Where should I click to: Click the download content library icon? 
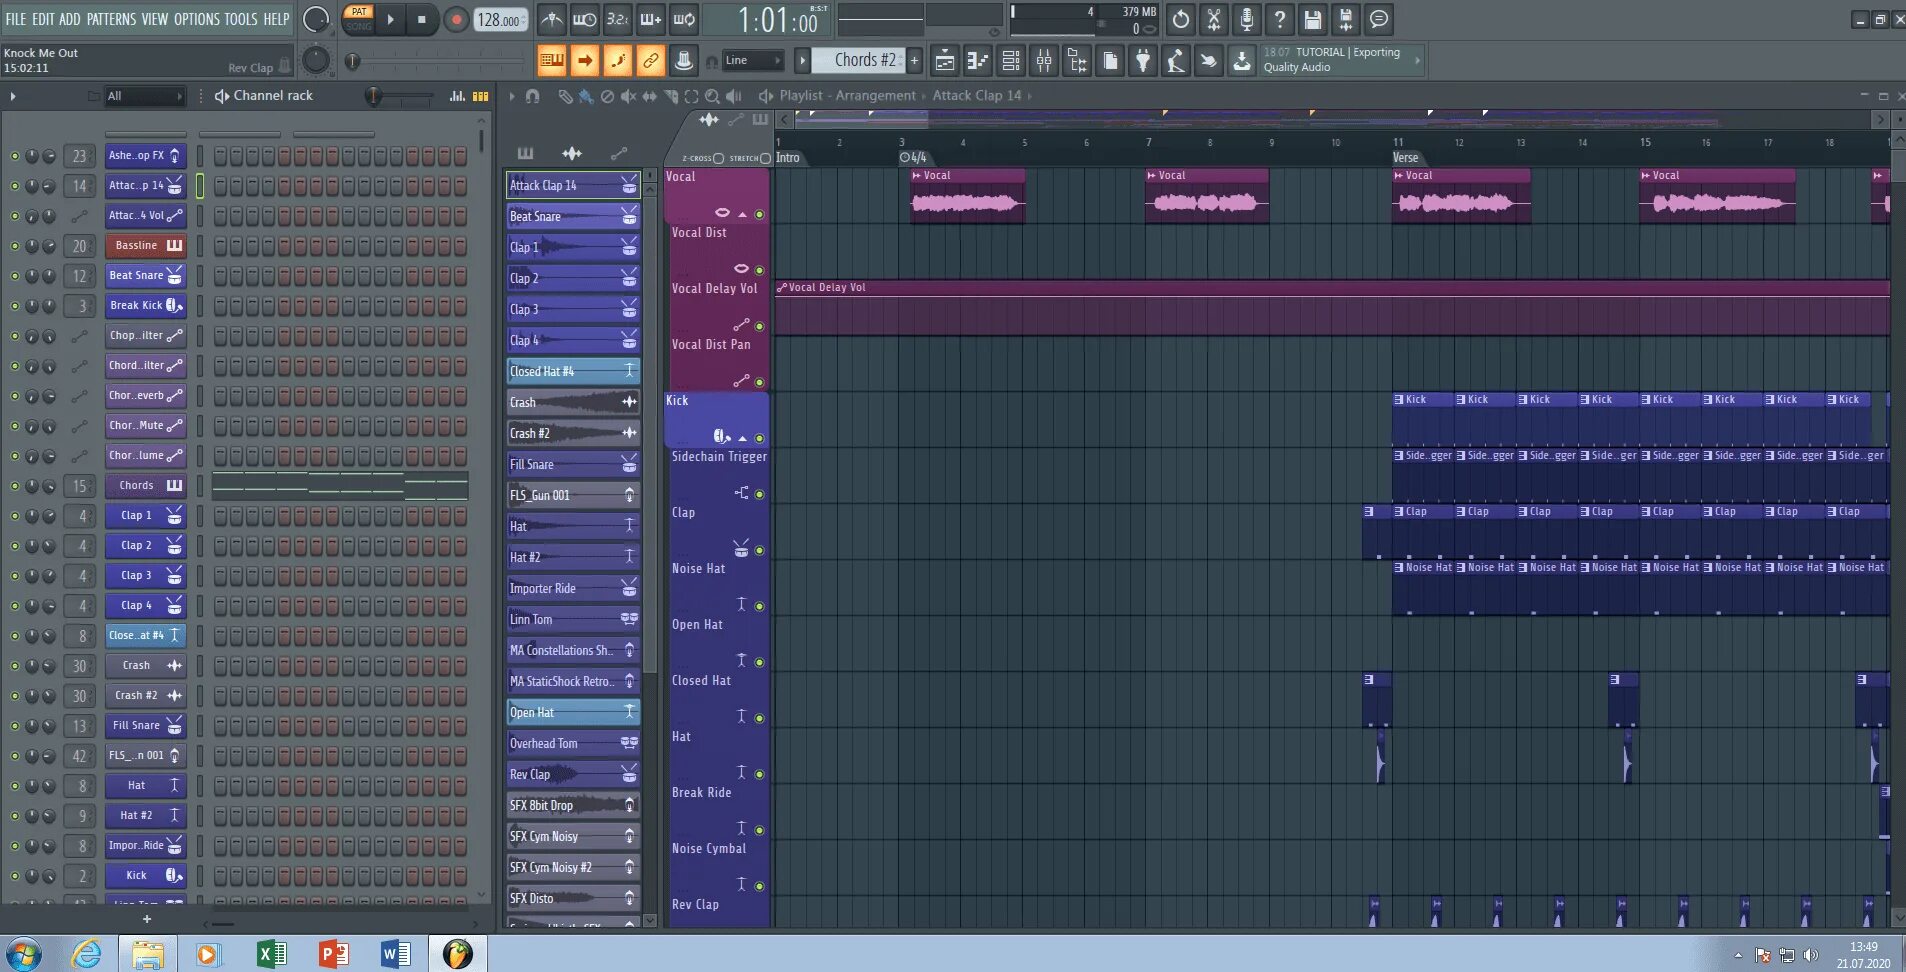pyautogui.click(x=1242, y=61)
